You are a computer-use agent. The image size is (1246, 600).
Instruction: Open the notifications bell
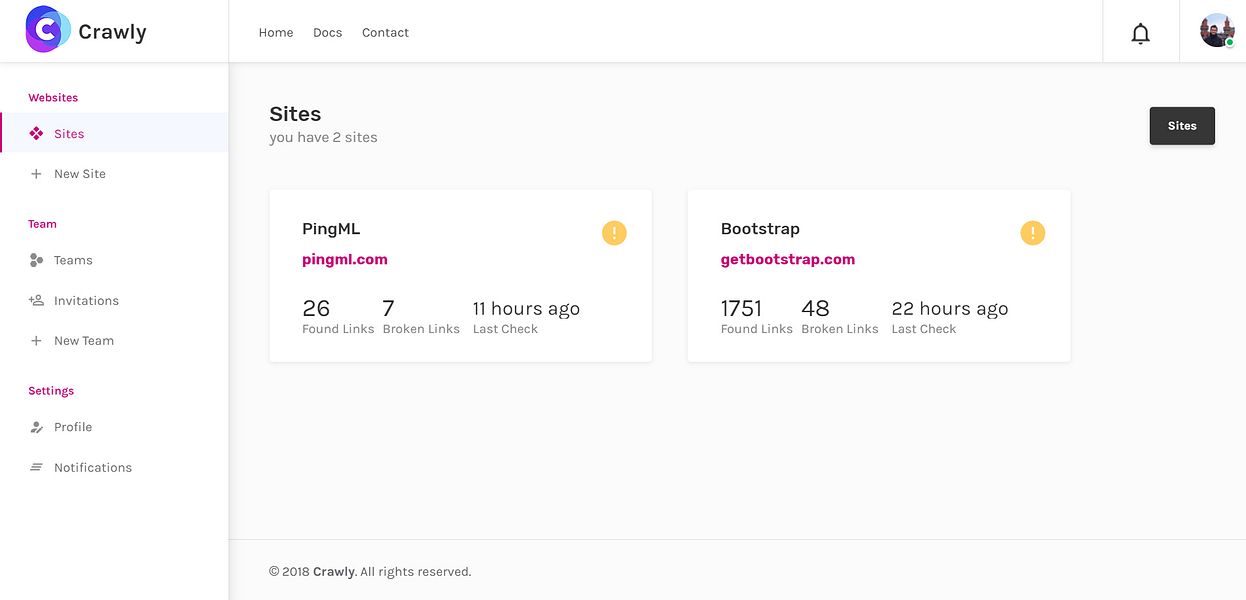point(1140,34)
